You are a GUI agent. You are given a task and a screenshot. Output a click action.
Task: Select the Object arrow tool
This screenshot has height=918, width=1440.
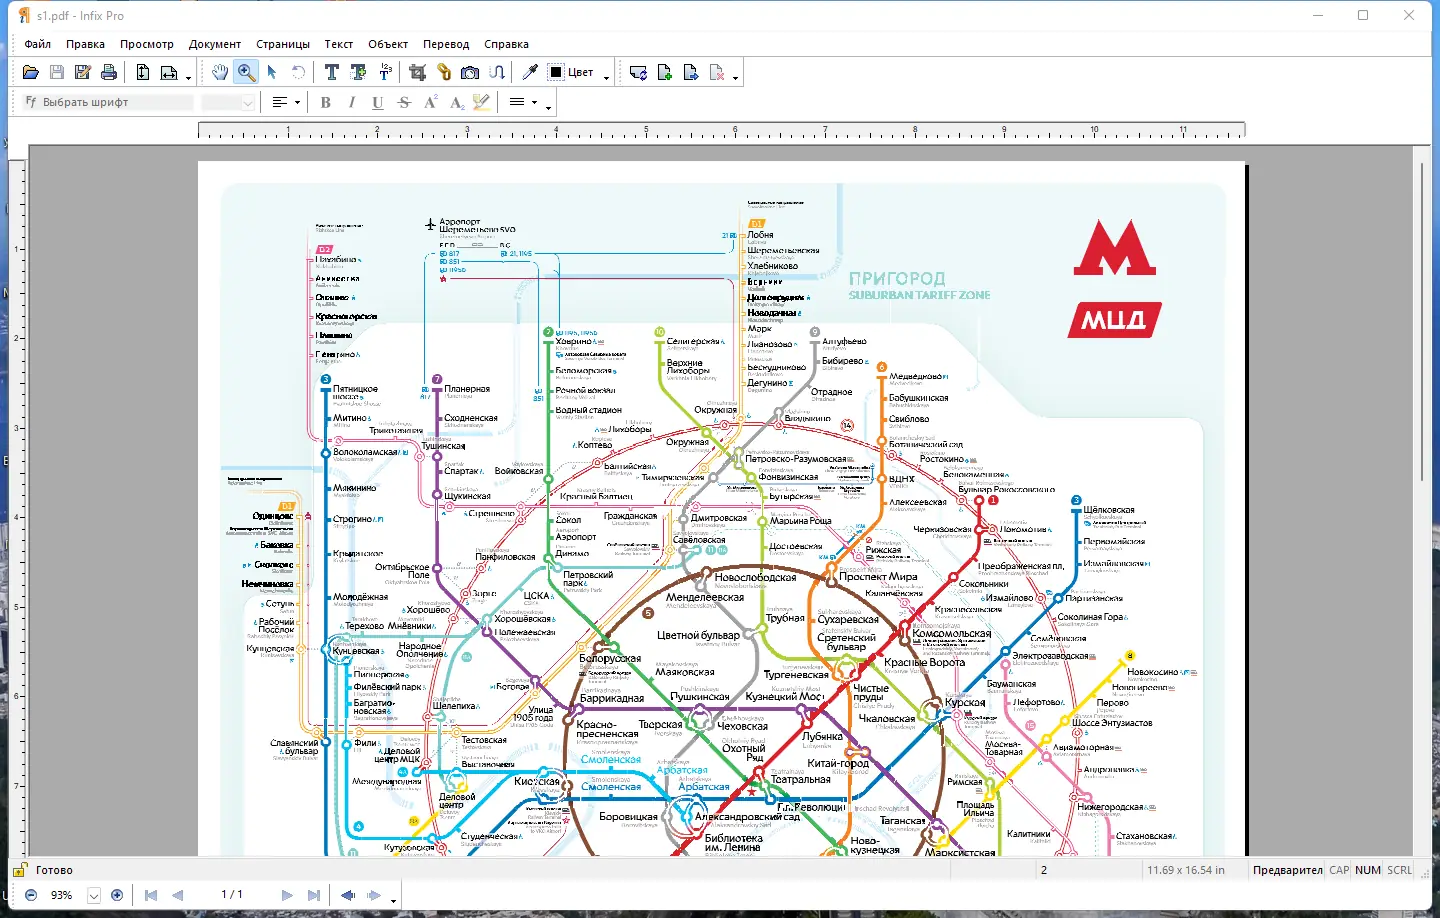[272, 72]
